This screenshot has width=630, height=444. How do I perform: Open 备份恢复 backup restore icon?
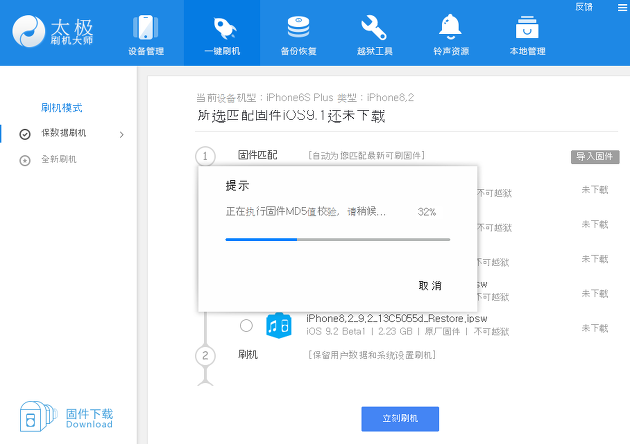coord(298,27)
